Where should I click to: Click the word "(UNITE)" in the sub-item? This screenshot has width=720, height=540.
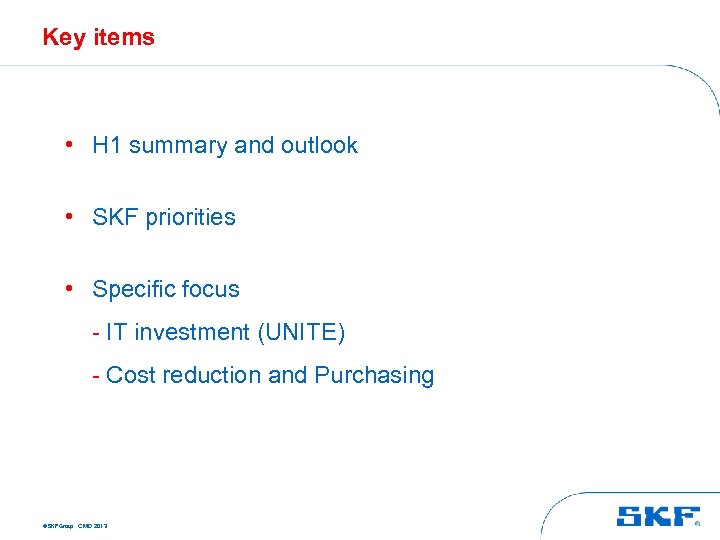pos(301,332)
